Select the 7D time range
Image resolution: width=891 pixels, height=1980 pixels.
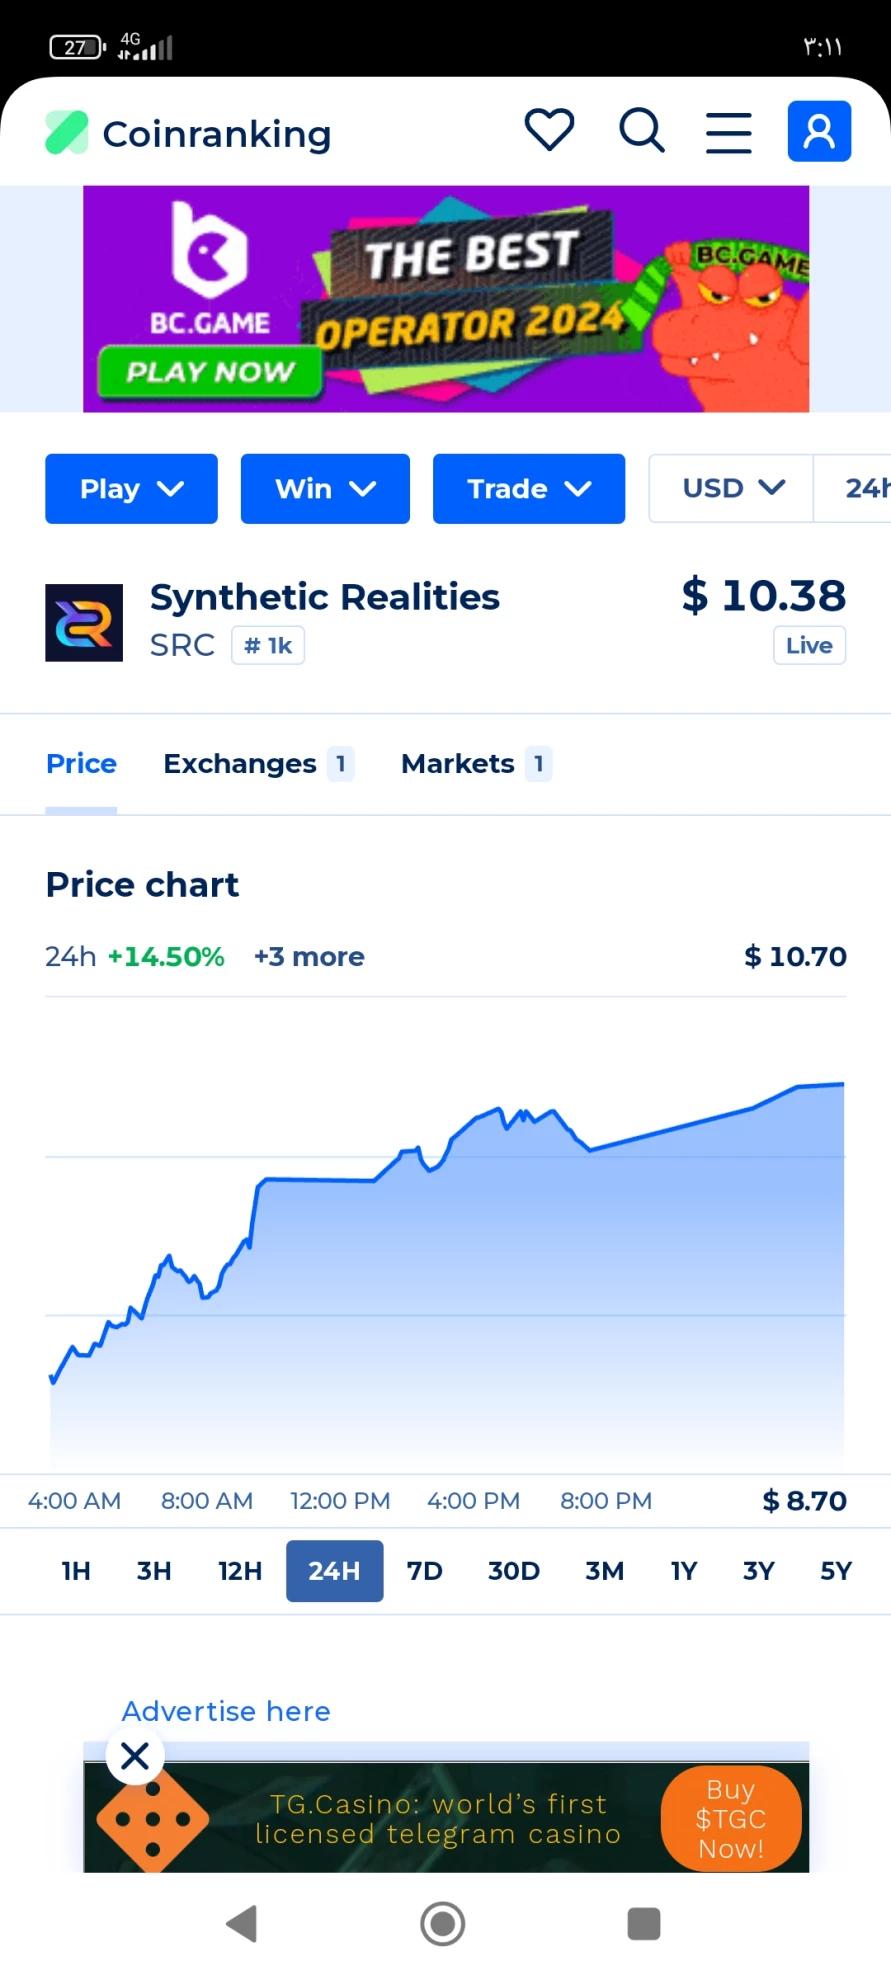tap(424, 1571)
